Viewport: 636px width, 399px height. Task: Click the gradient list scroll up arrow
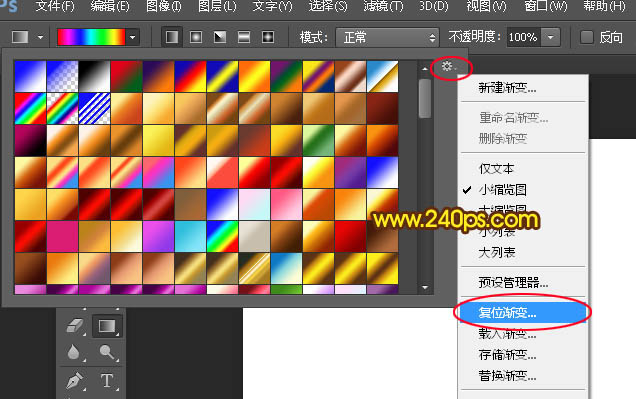click(425, 69)
